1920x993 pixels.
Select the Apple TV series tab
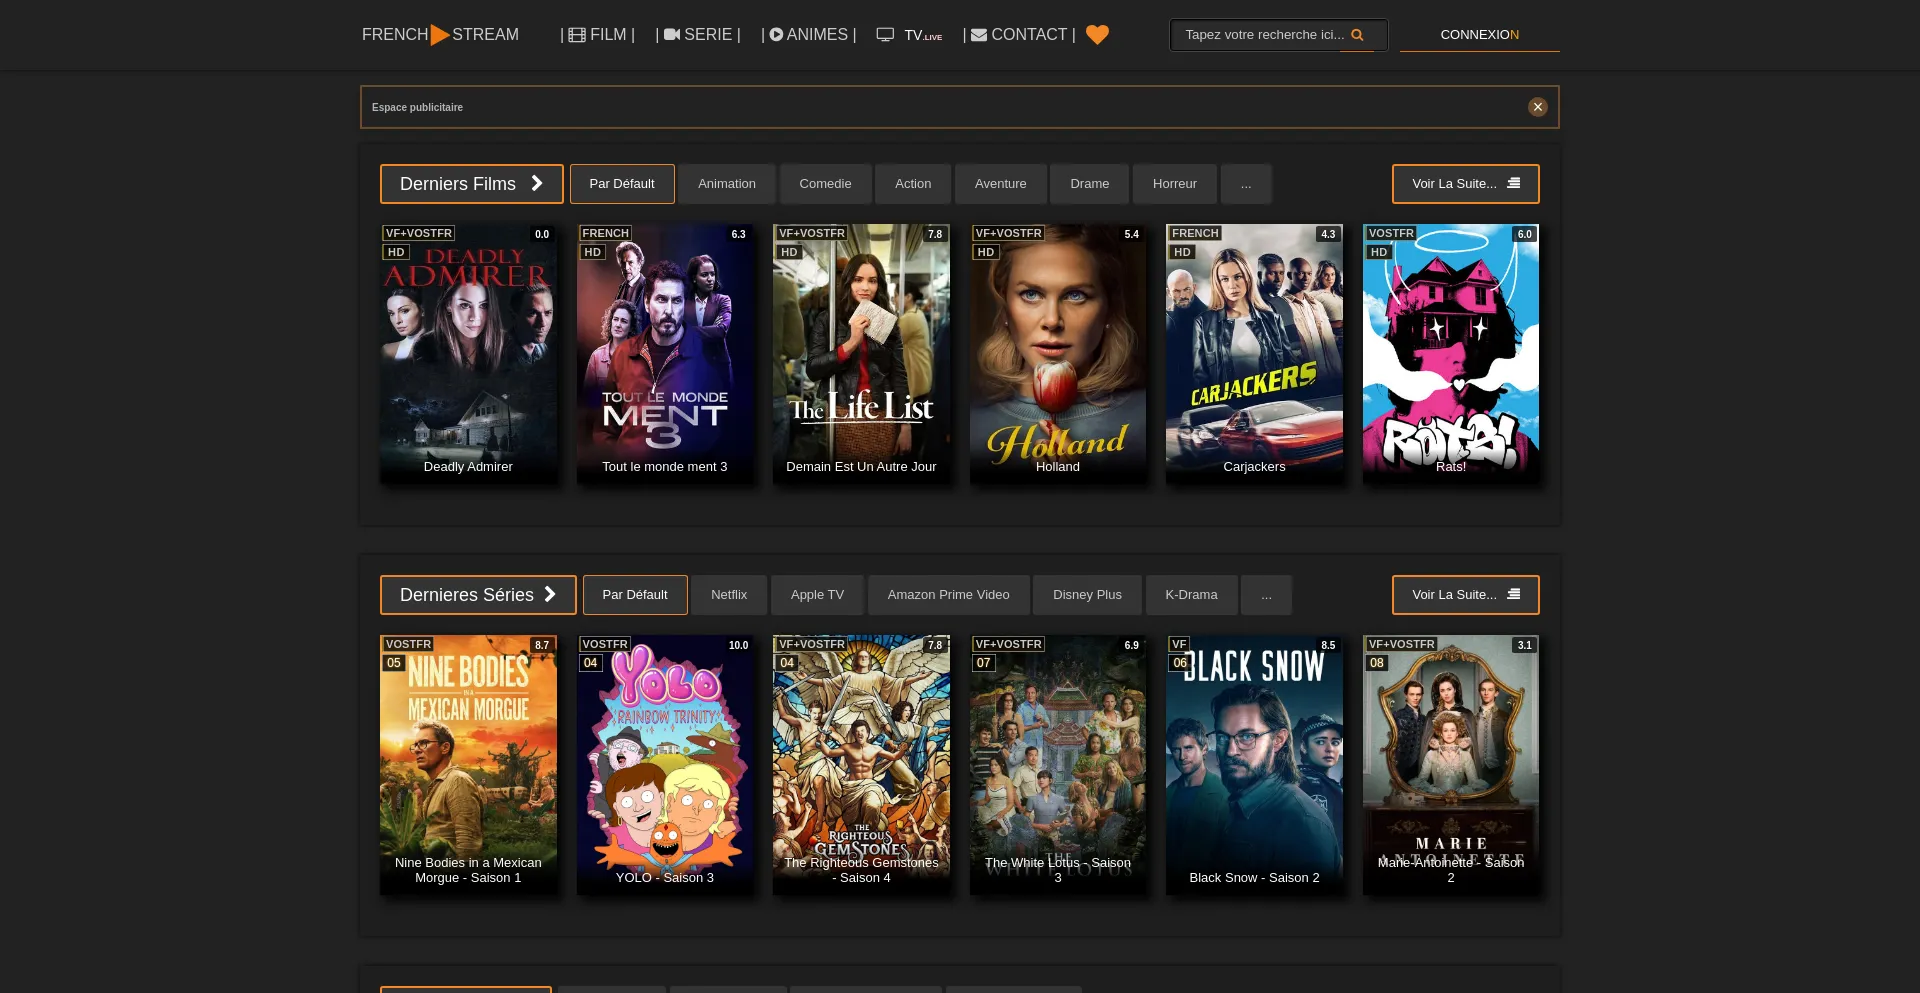(817, 595)
